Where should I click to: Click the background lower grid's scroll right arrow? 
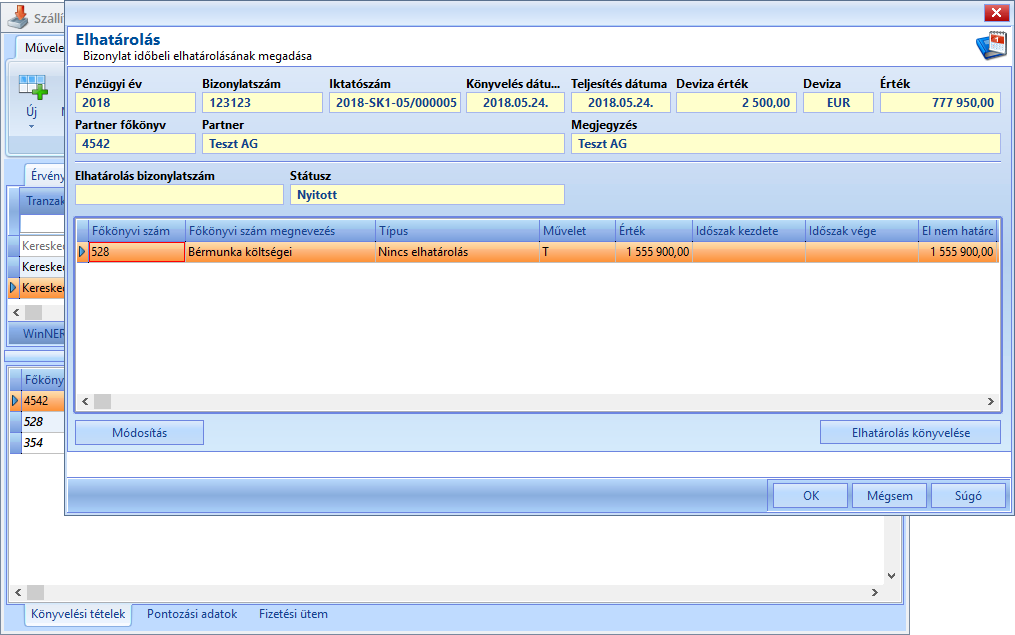pyautogui.click(x=875, y=592)
